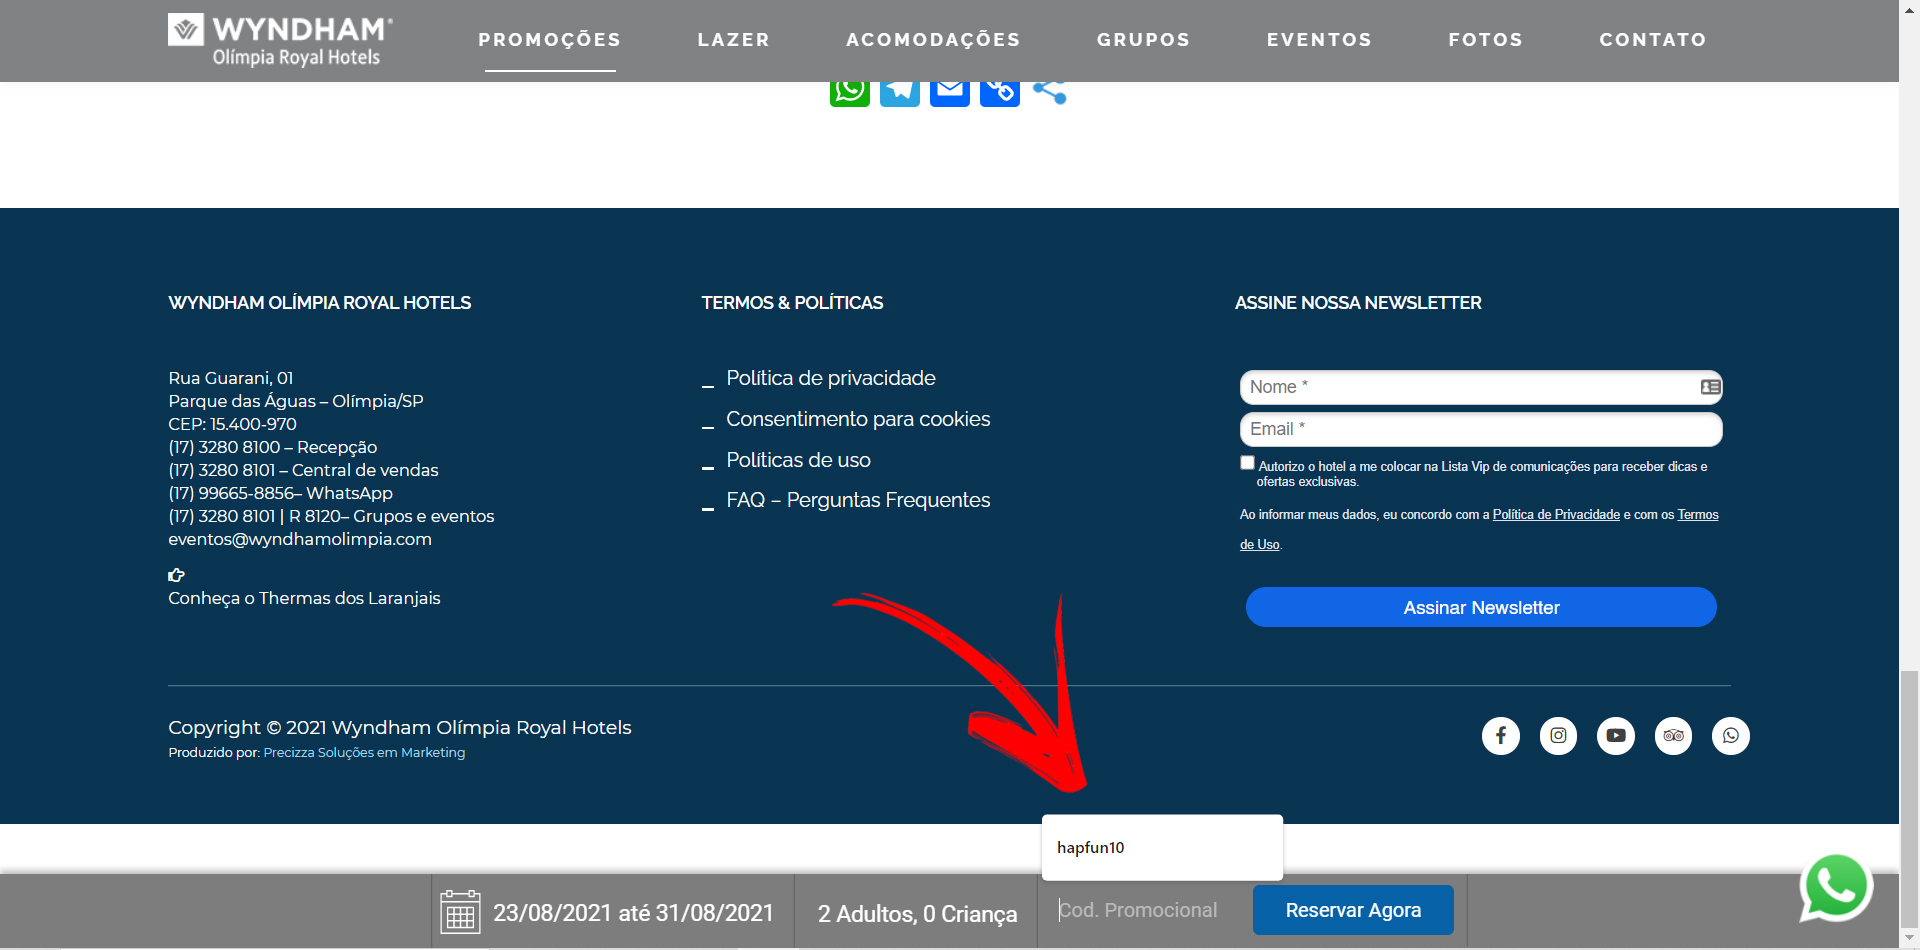The image size is (1920, 950).
Task: Open the 2 Adultos, 0 Criança selector
Action: pyautogui.click(x=917, y=914)
